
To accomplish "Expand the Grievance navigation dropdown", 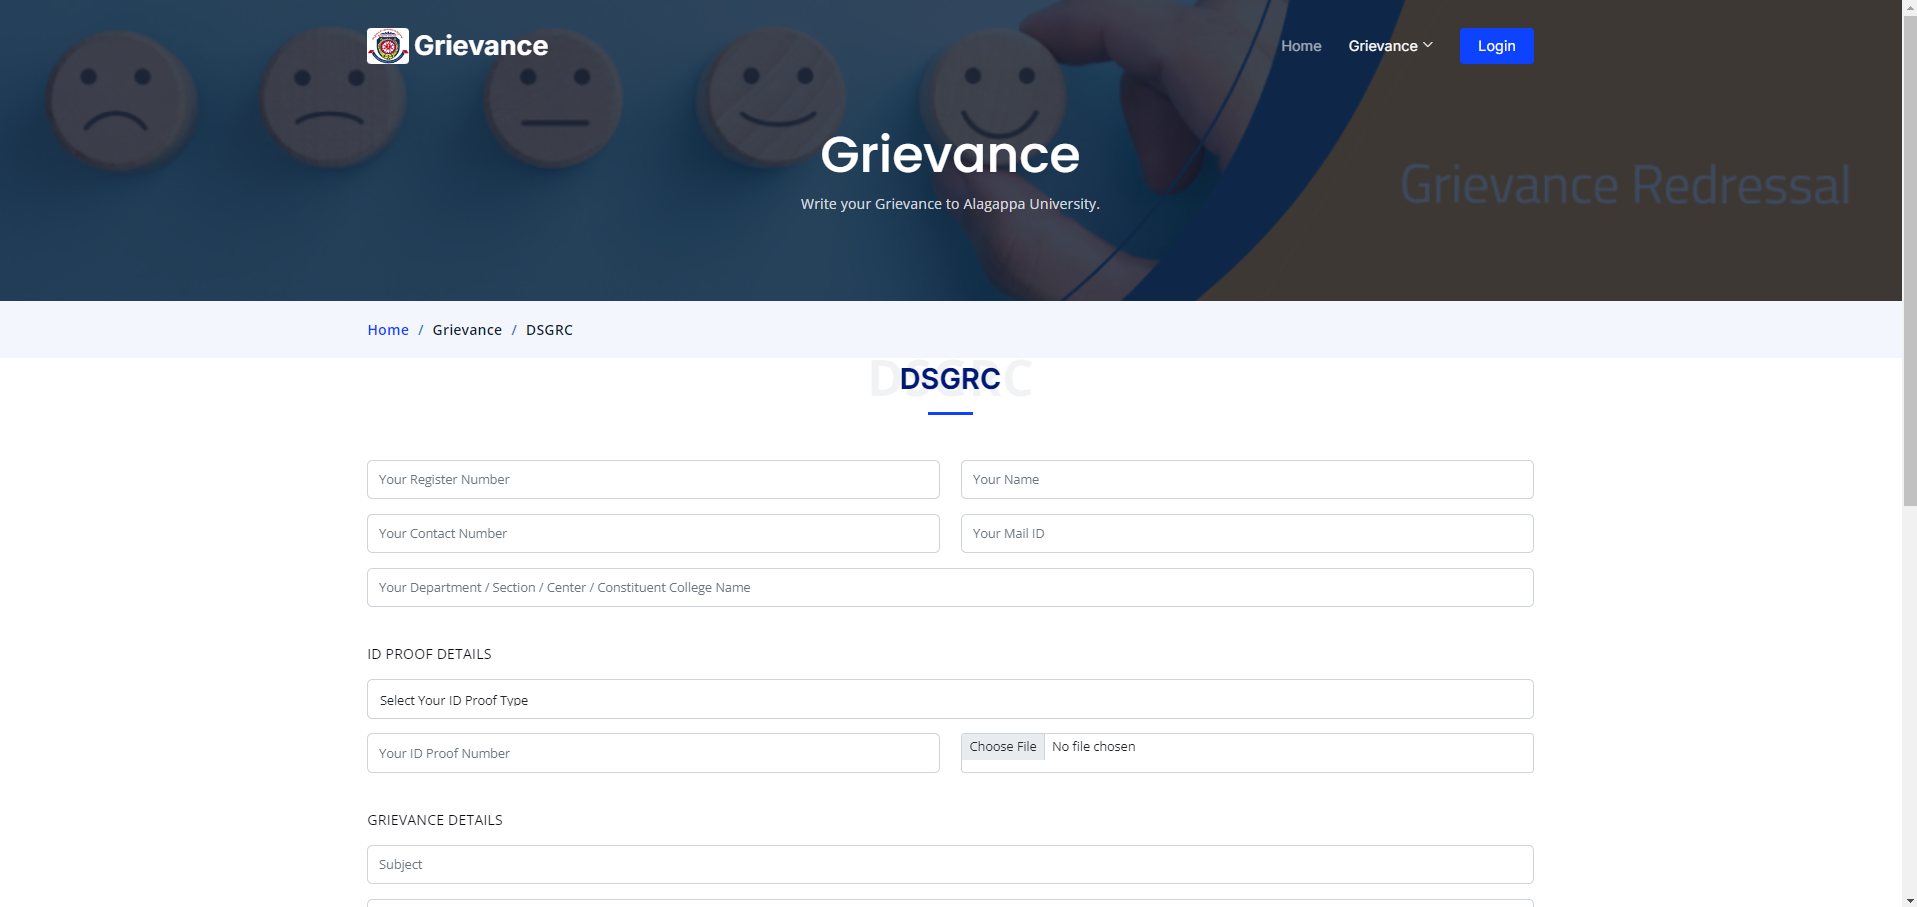I will 1390,46.
